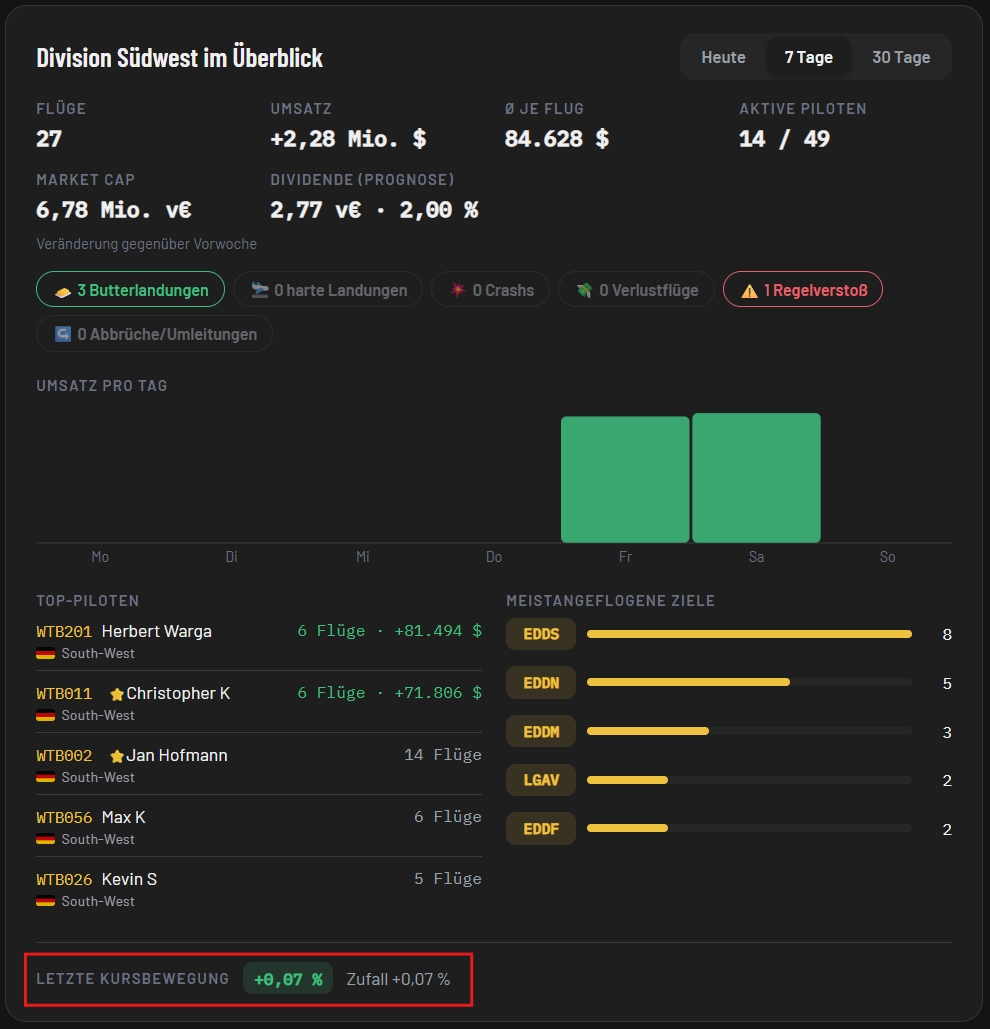Open pilot ID WTB002
This screenshot has width=990, height=1029.
[x=64, y=755]
